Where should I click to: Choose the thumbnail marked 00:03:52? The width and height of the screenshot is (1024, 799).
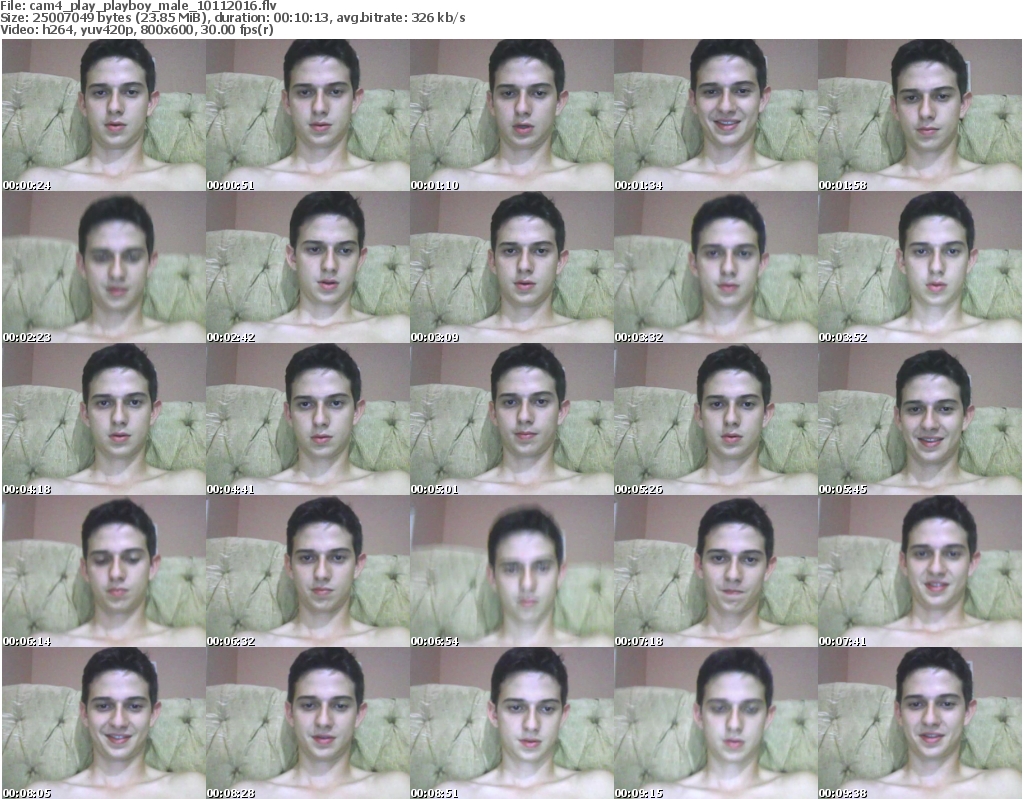coord(920,267)
